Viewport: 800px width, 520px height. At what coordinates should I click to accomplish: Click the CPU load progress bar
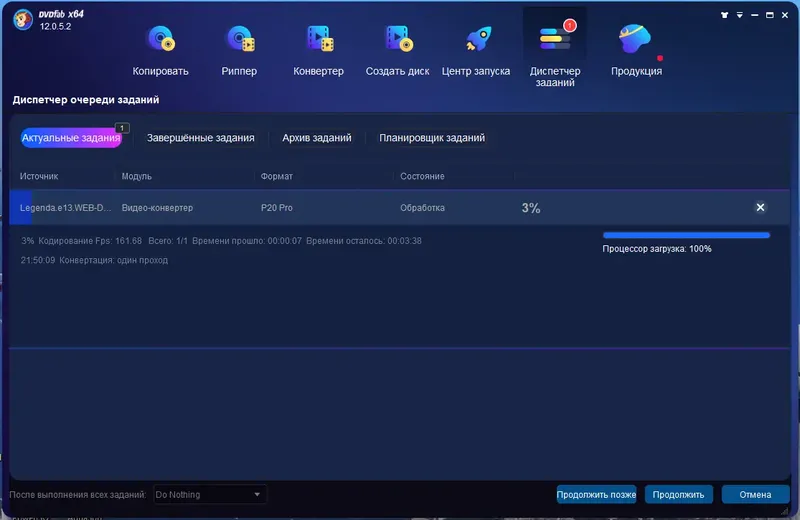coord(686,235)
